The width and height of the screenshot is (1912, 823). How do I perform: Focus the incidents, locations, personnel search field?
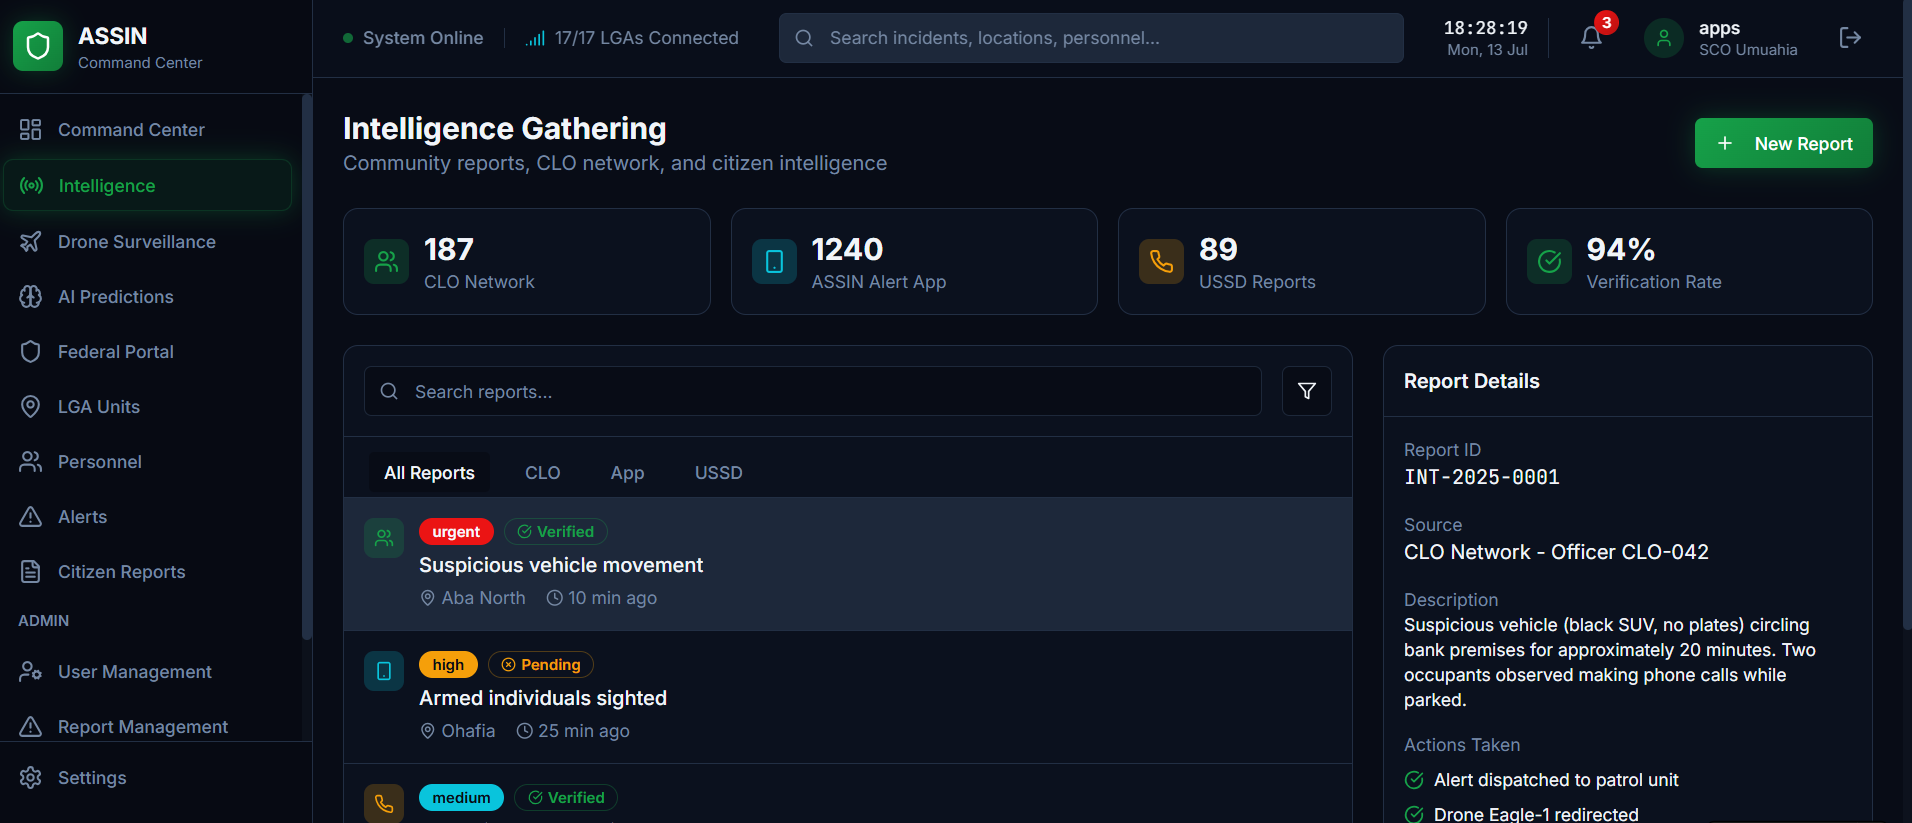[1091, 38]
